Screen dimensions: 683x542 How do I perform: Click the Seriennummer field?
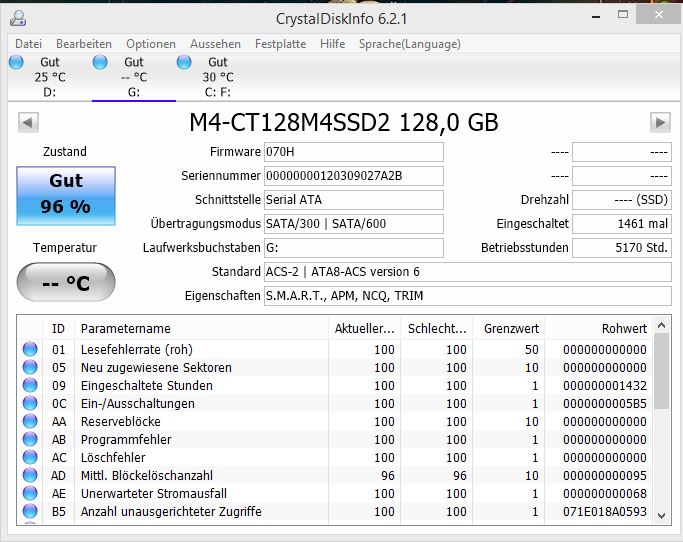(354, 176)
